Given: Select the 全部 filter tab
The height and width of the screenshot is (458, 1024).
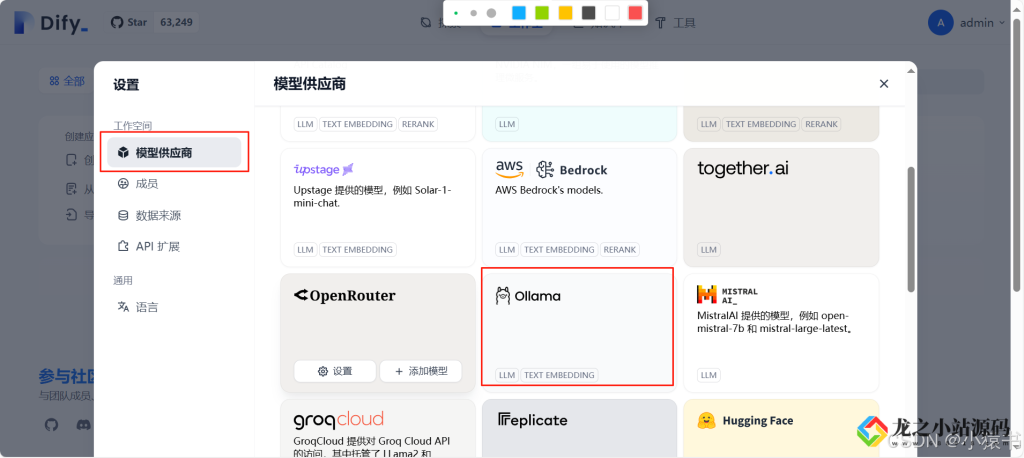Looking at the screenshot, I should (x=67, y=81).
